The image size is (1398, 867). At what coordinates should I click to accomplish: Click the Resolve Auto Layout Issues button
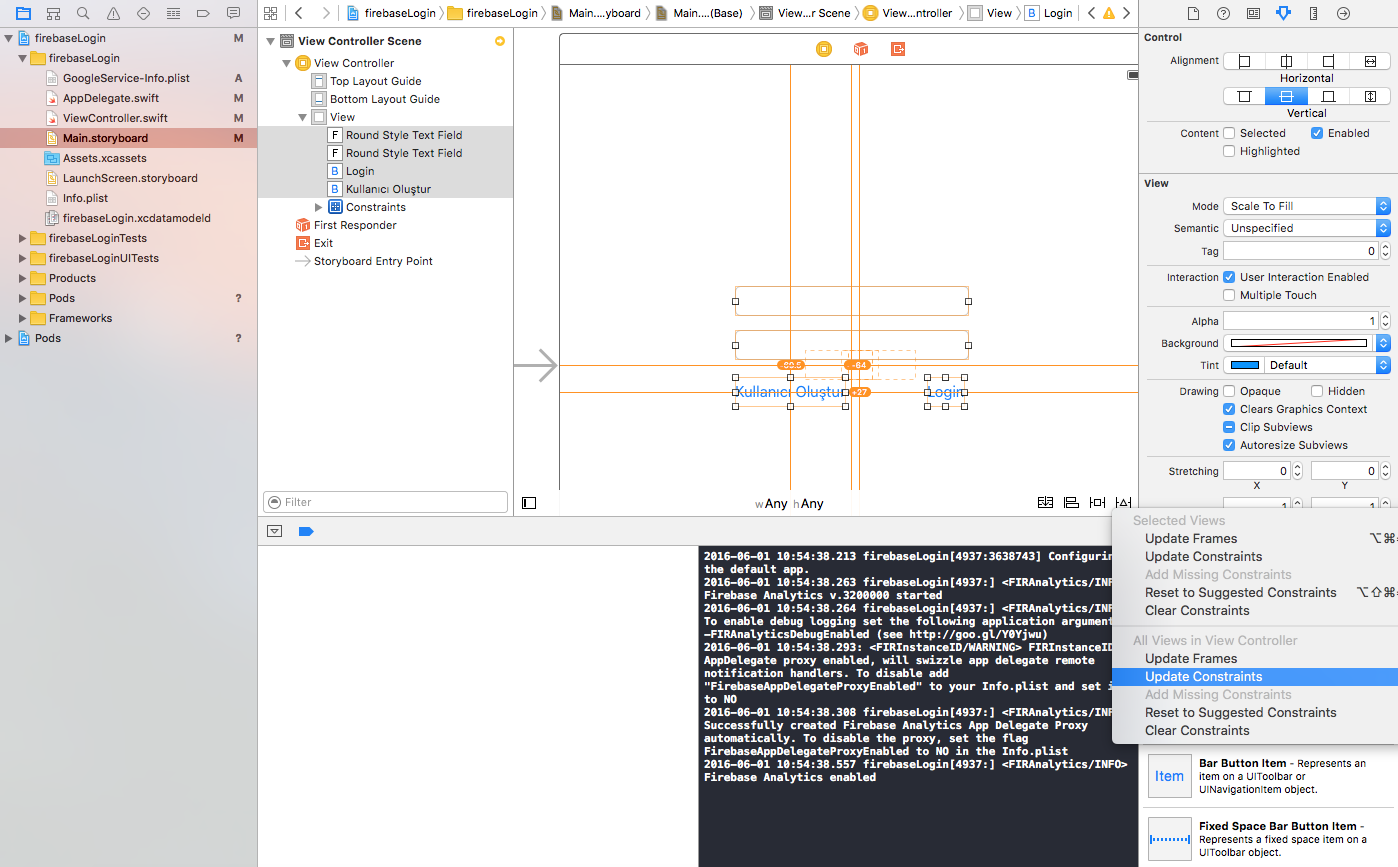[x=1124, y=503]
